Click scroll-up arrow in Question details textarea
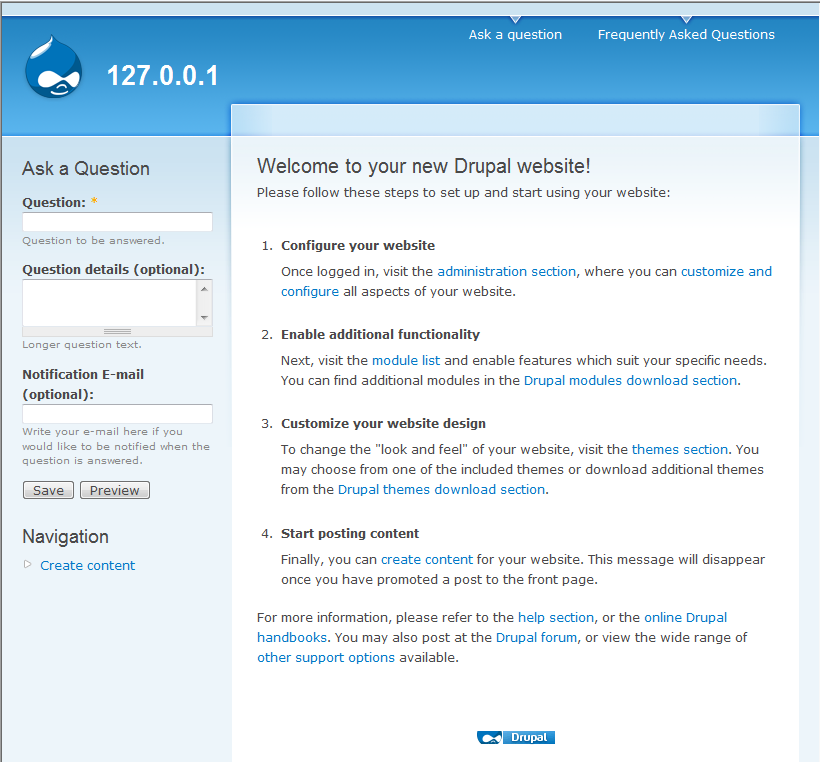This screenshot has height=762, width=820. (x=204, y=289)
